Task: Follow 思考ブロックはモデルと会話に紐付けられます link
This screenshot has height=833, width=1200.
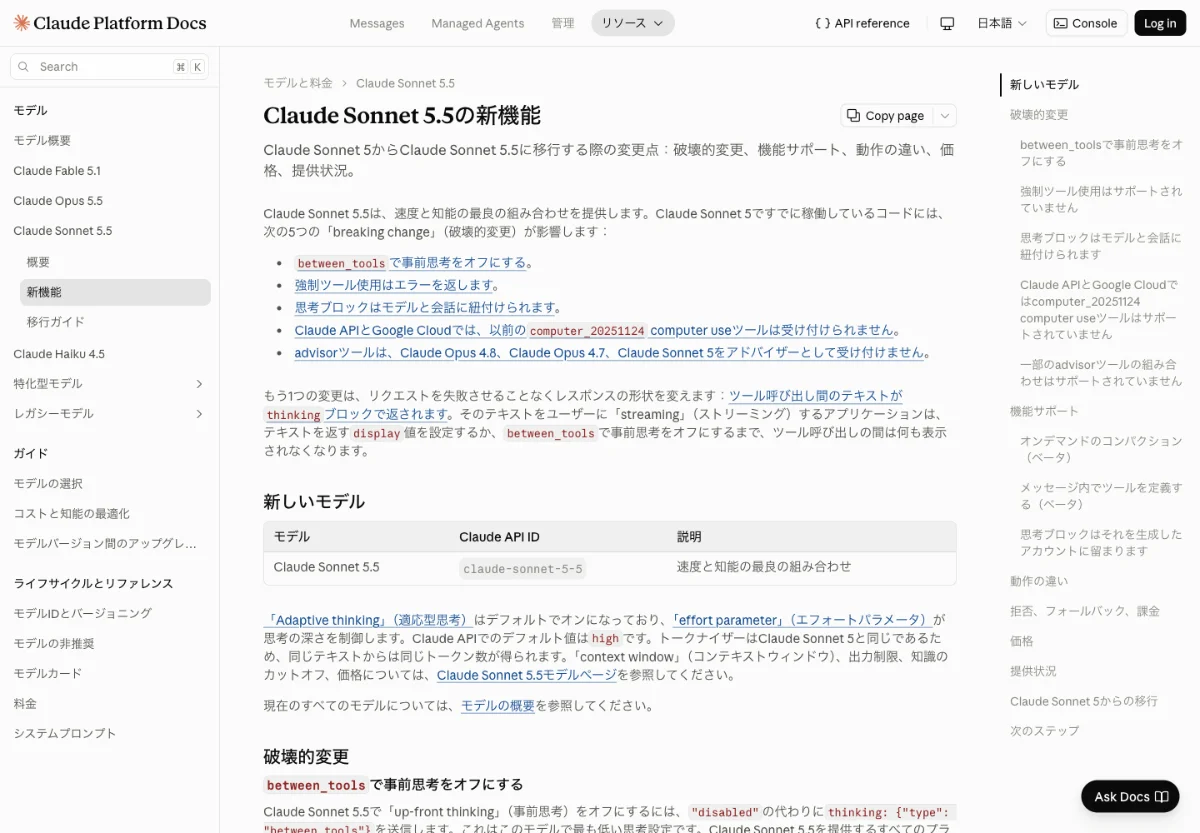Action: [426, 307]
